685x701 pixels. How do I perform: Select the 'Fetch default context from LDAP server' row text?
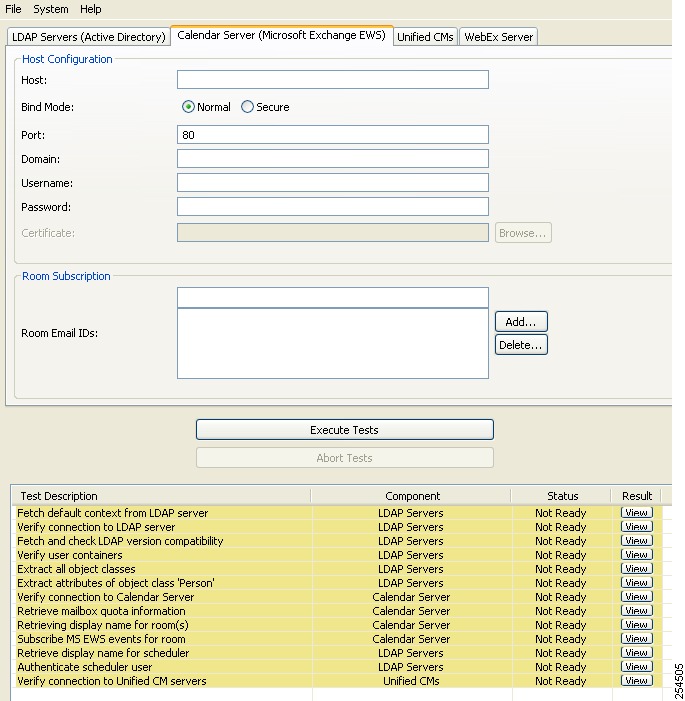(113, 513)
